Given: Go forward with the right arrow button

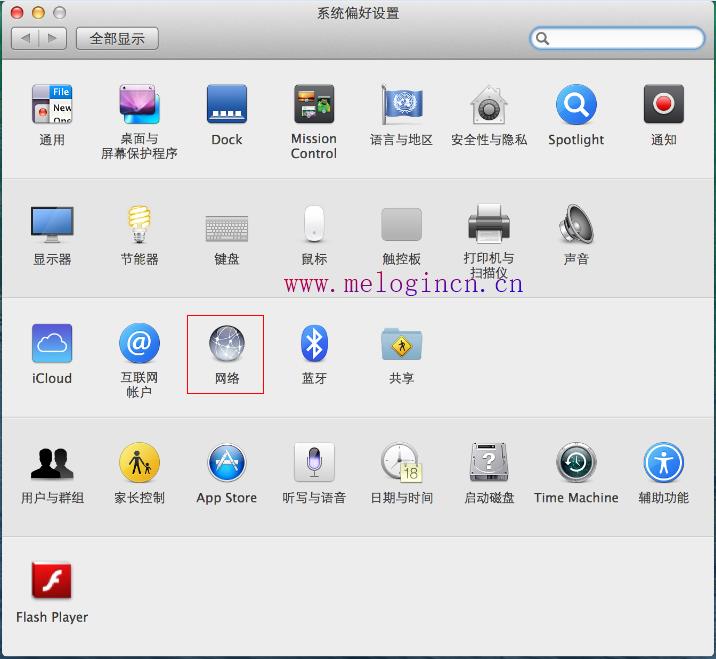Looking at the screenshot, I should click(53, 38).
